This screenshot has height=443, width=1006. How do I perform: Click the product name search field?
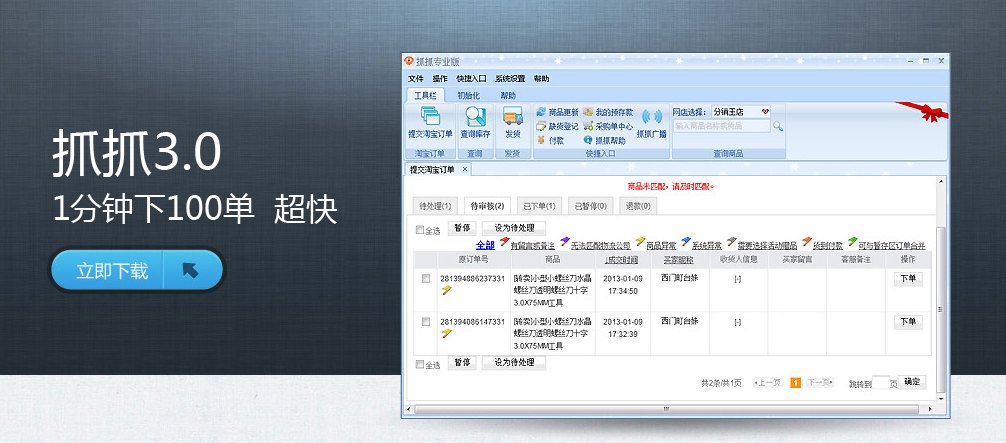tap(721, 126)
